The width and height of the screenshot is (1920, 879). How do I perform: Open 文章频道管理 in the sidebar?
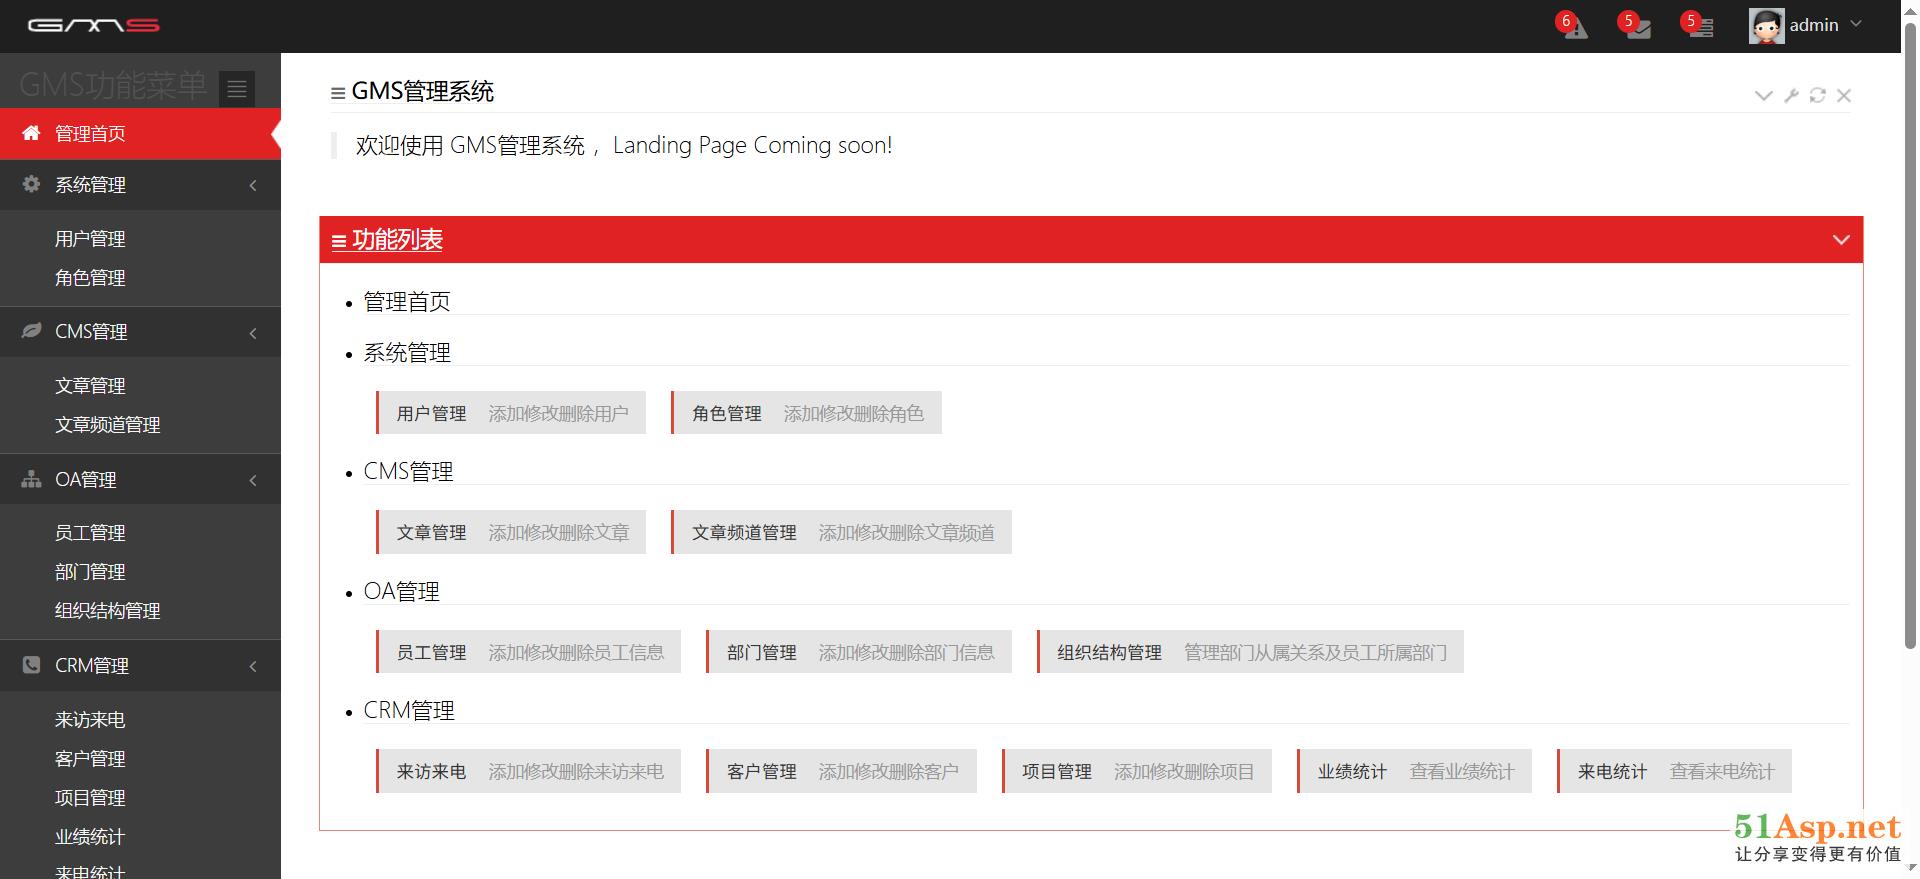click(x=107, y=425)
